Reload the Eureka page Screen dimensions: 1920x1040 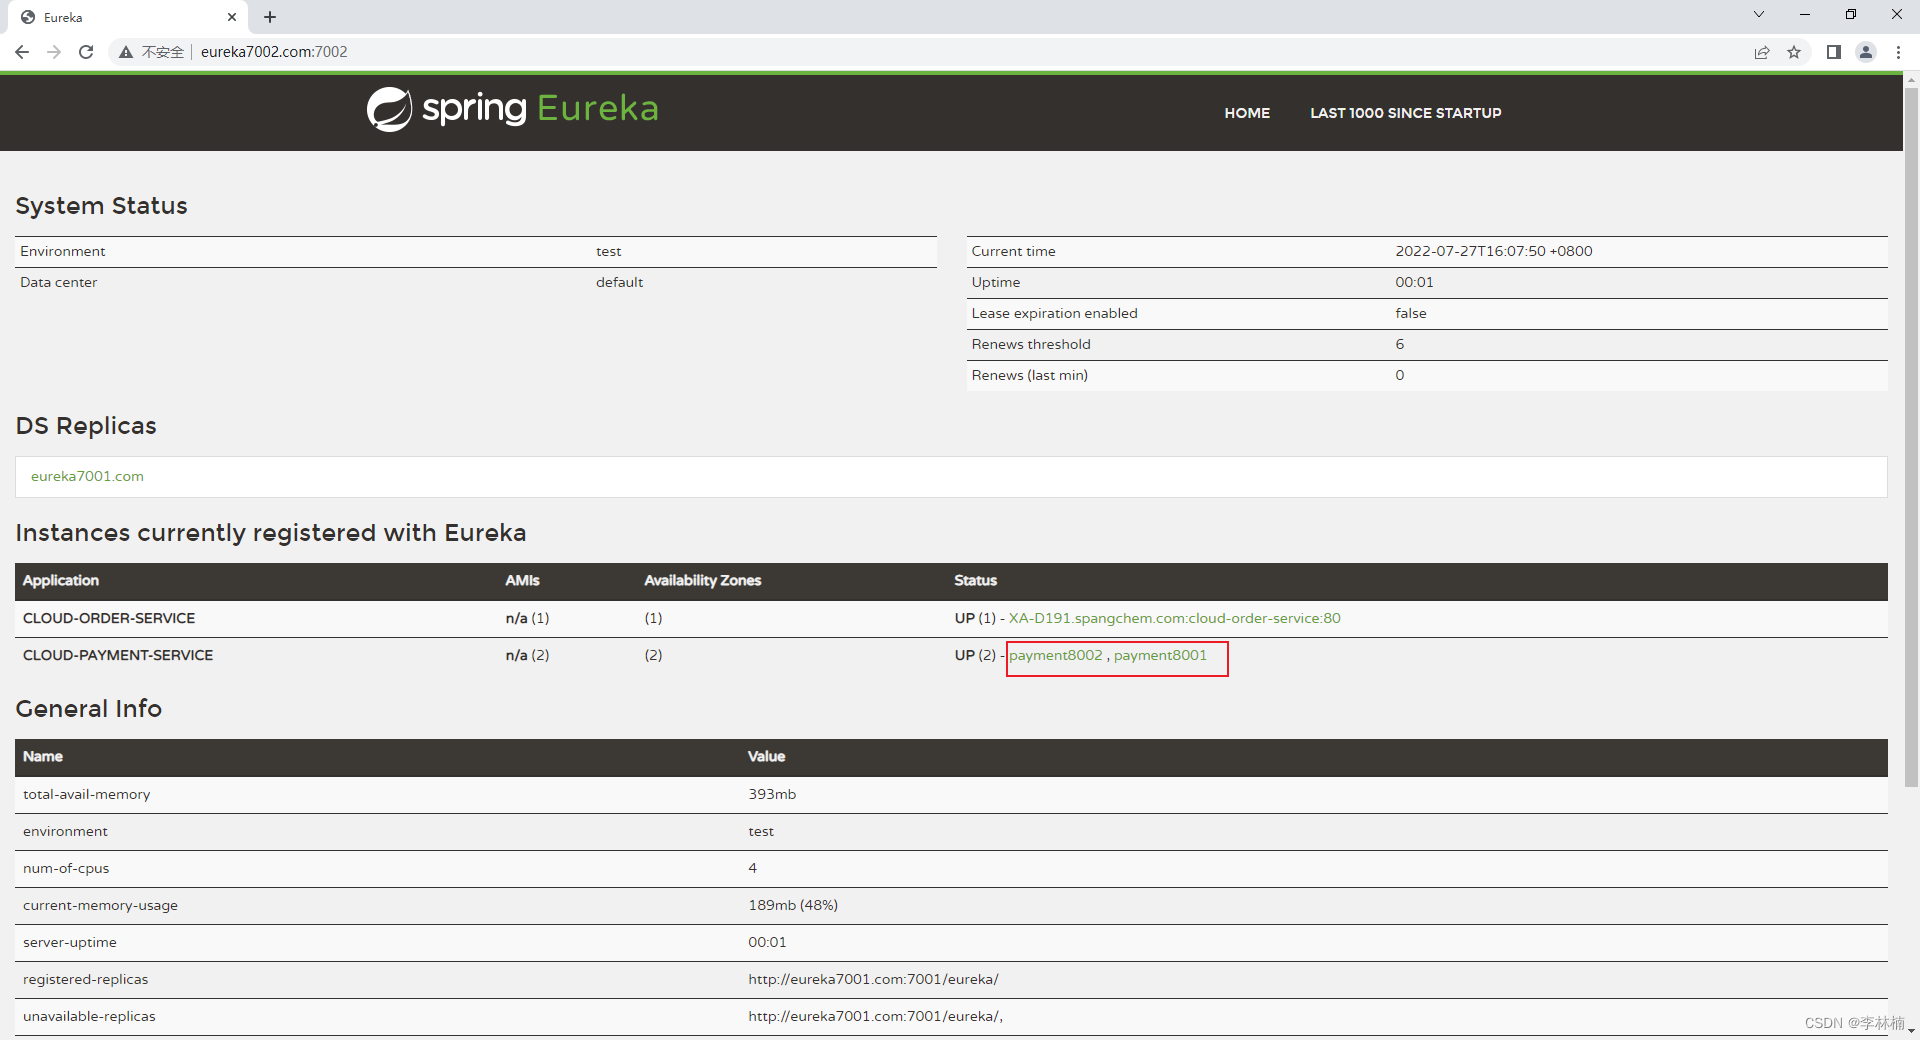[86, 52]
